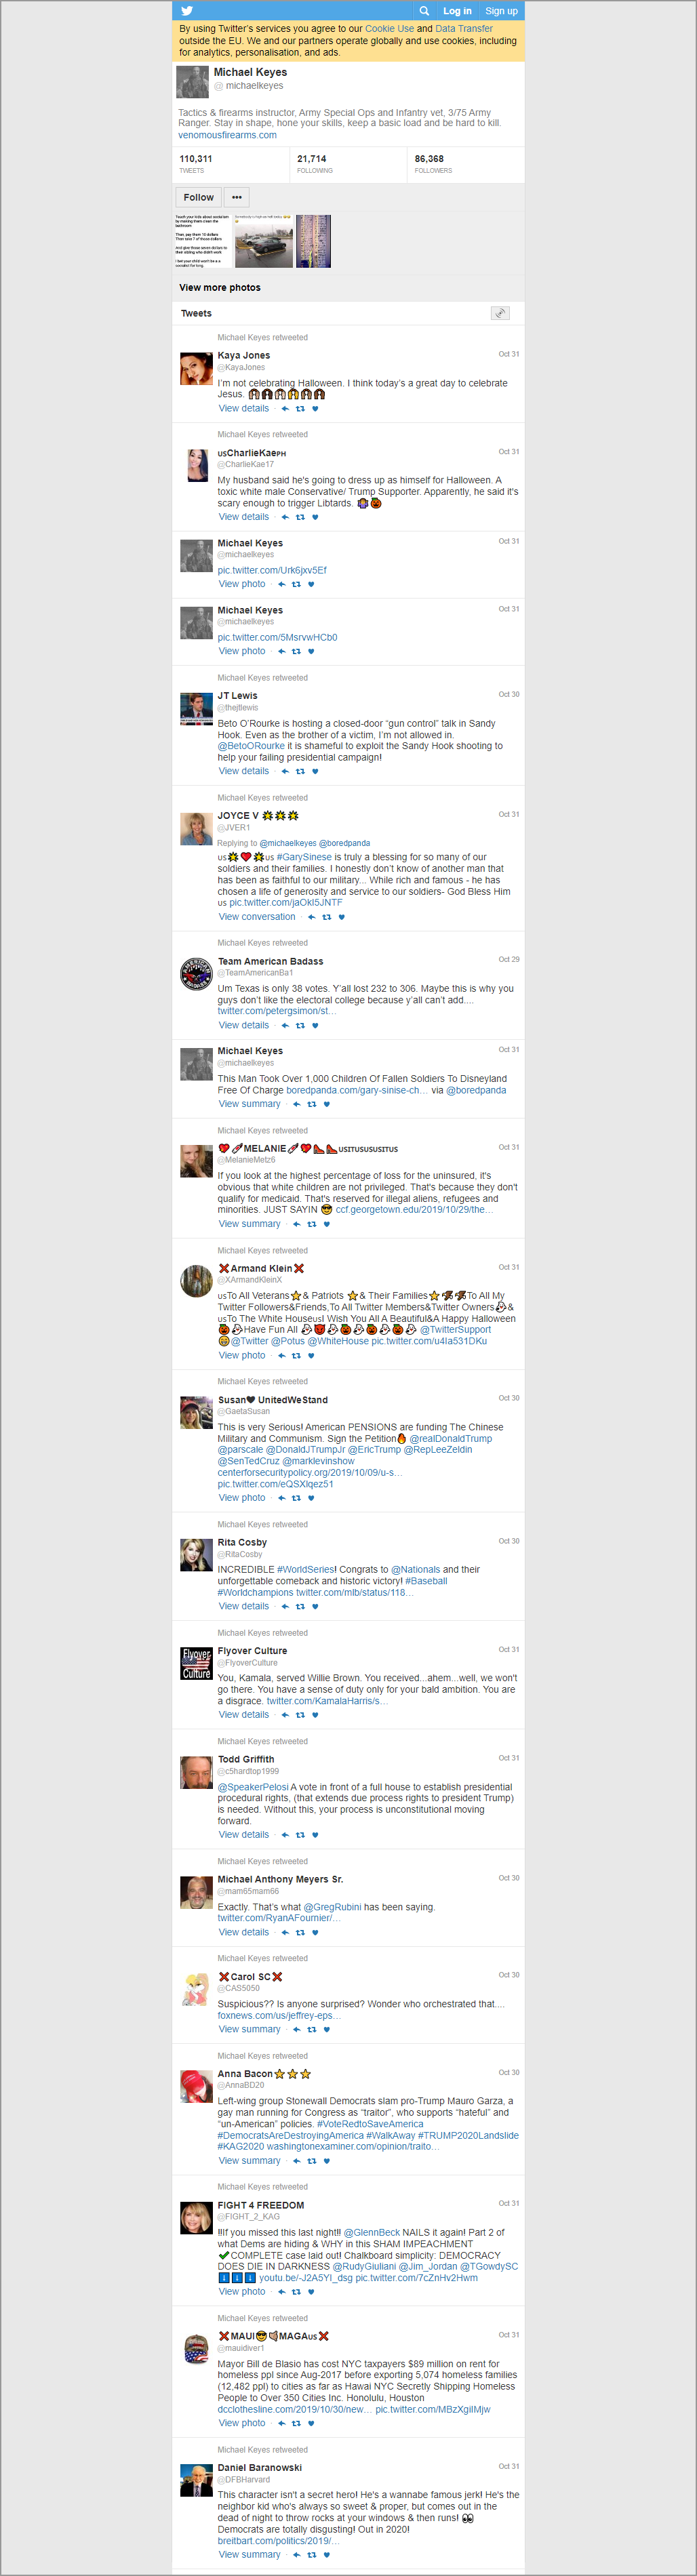Open the search magnifier icon
Viewport: 697px width, 2576px height.
(x=424, y=11)
